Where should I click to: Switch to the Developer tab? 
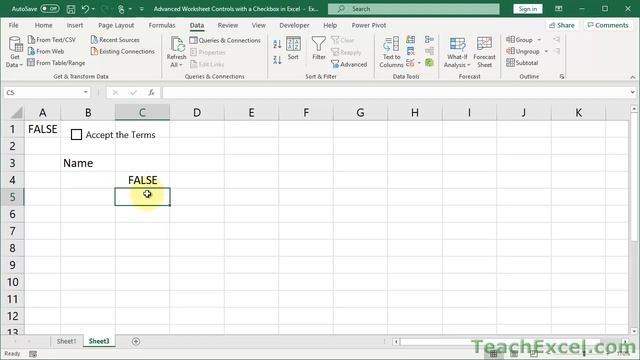click(x=294, y=25)
